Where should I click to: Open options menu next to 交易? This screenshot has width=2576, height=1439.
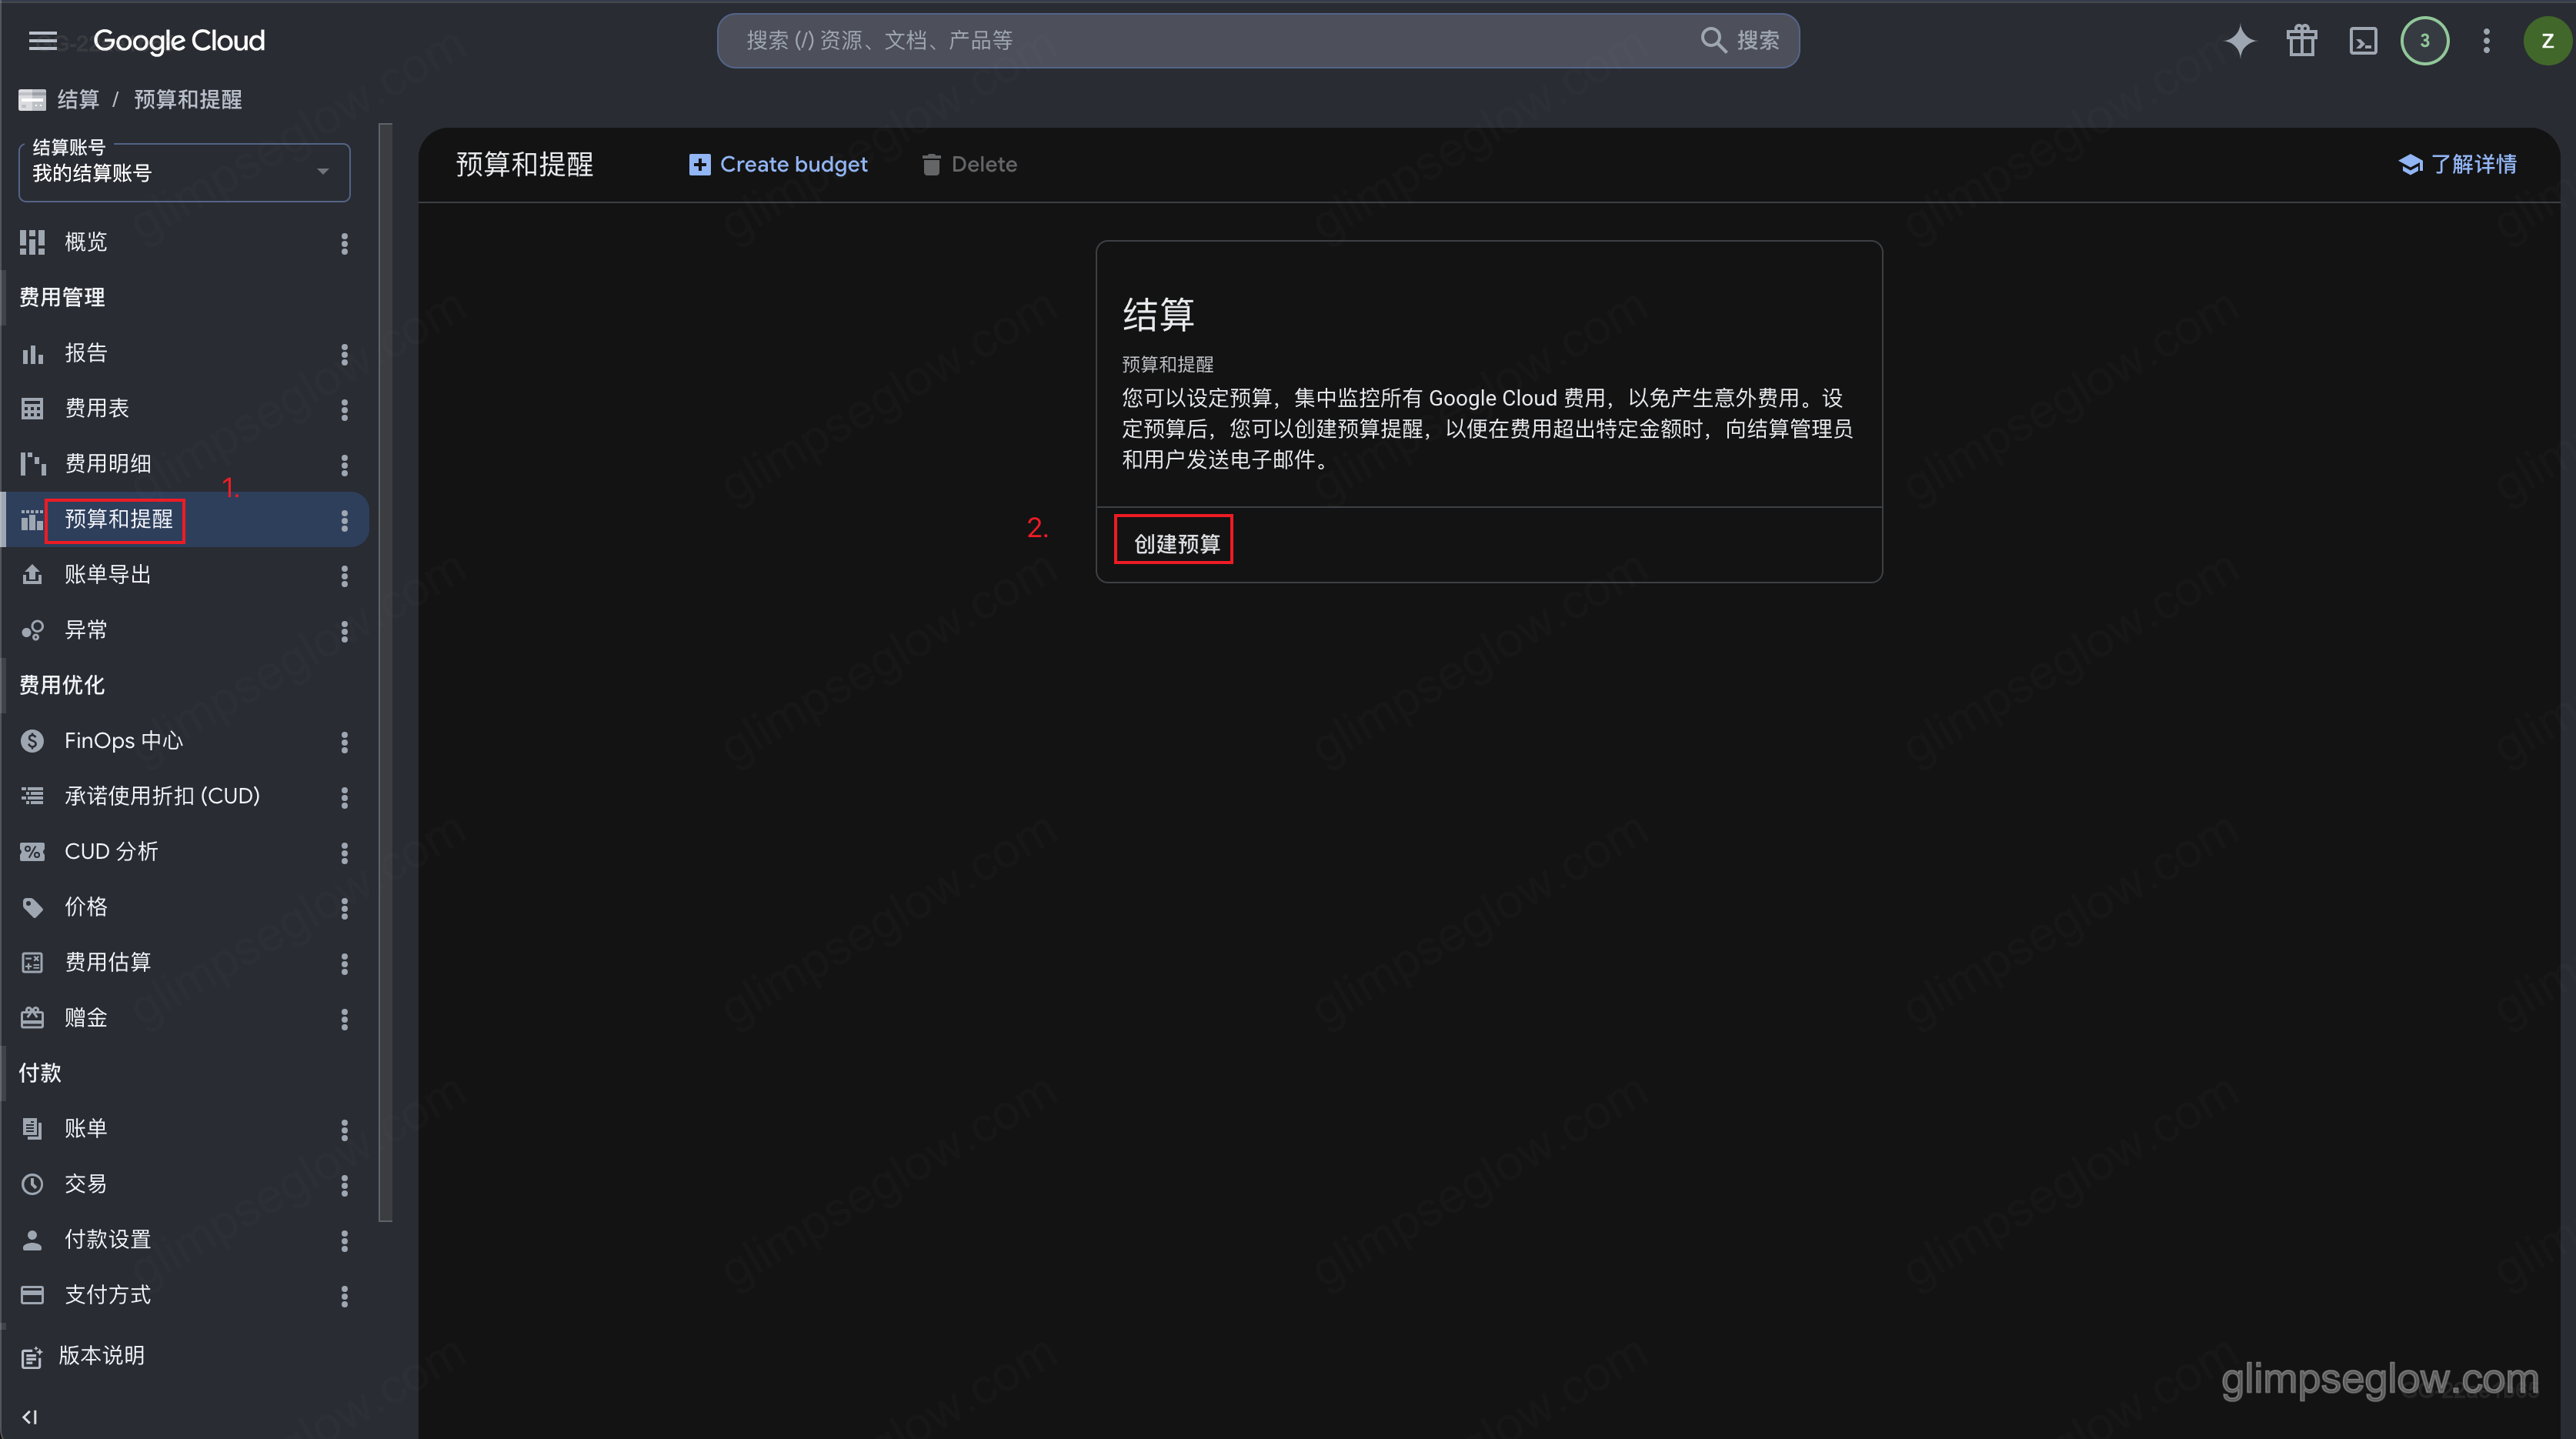tap(344, 1185)
